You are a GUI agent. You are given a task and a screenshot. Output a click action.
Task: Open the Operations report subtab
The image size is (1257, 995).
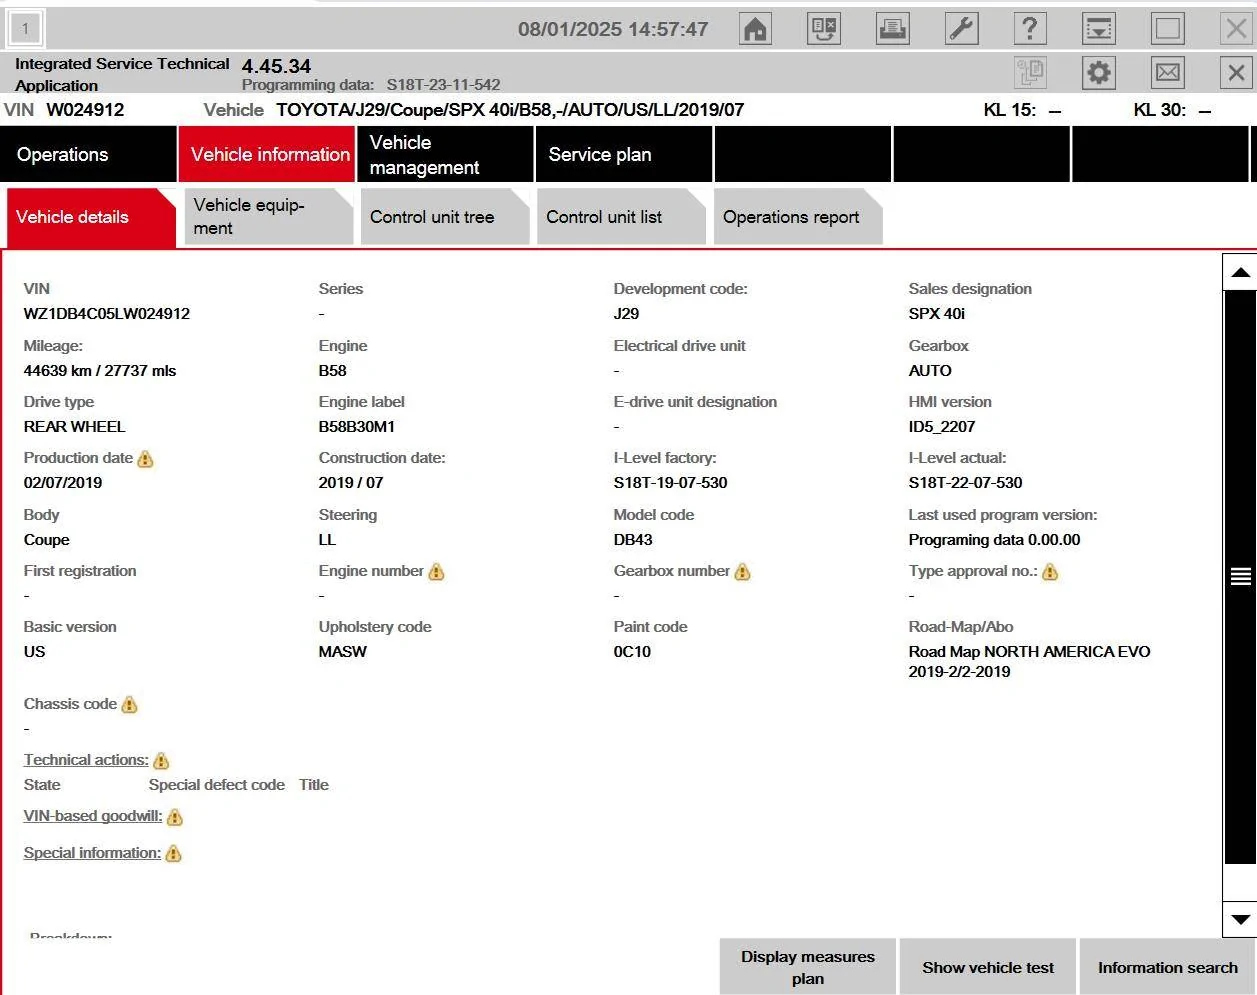pos(797,217)
